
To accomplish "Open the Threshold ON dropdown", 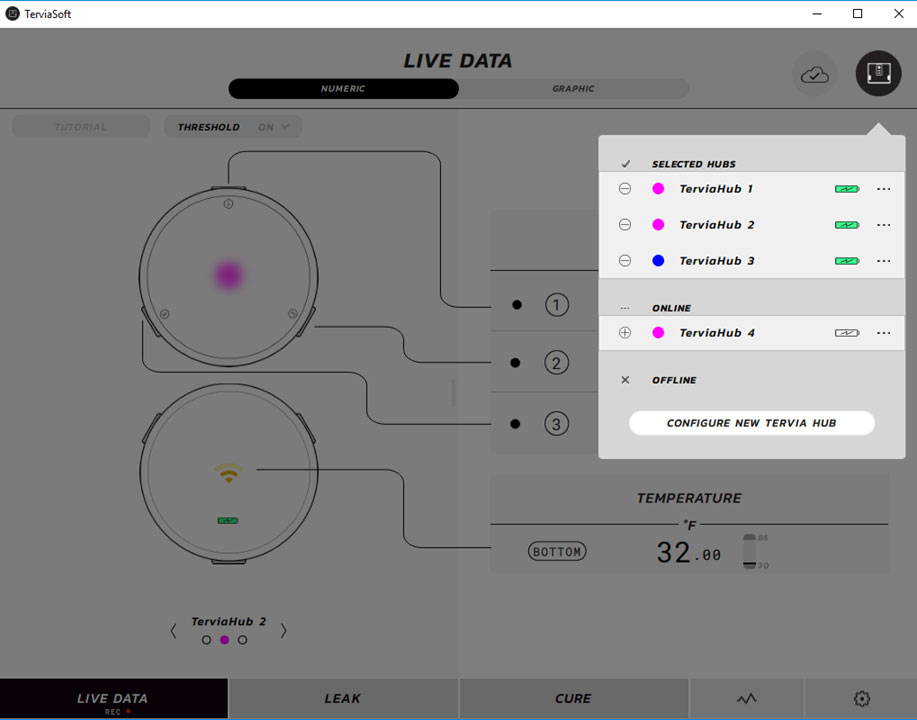I will 233,127.
